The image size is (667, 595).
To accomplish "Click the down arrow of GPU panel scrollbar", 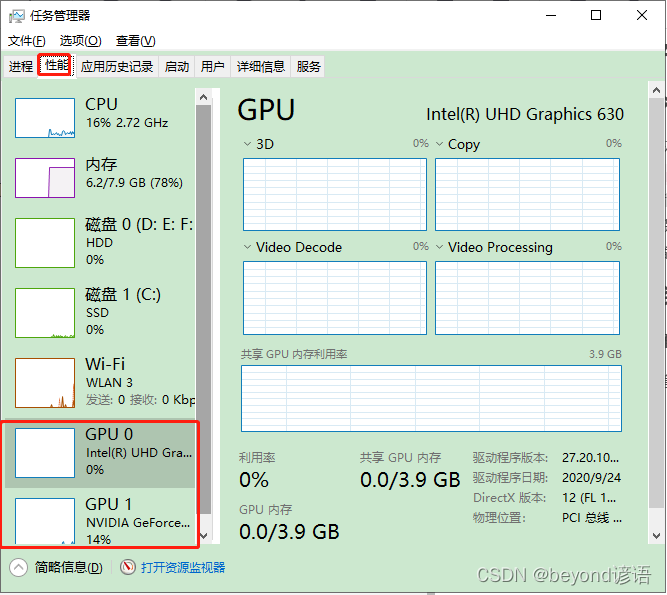I will (x=656, y=535).
